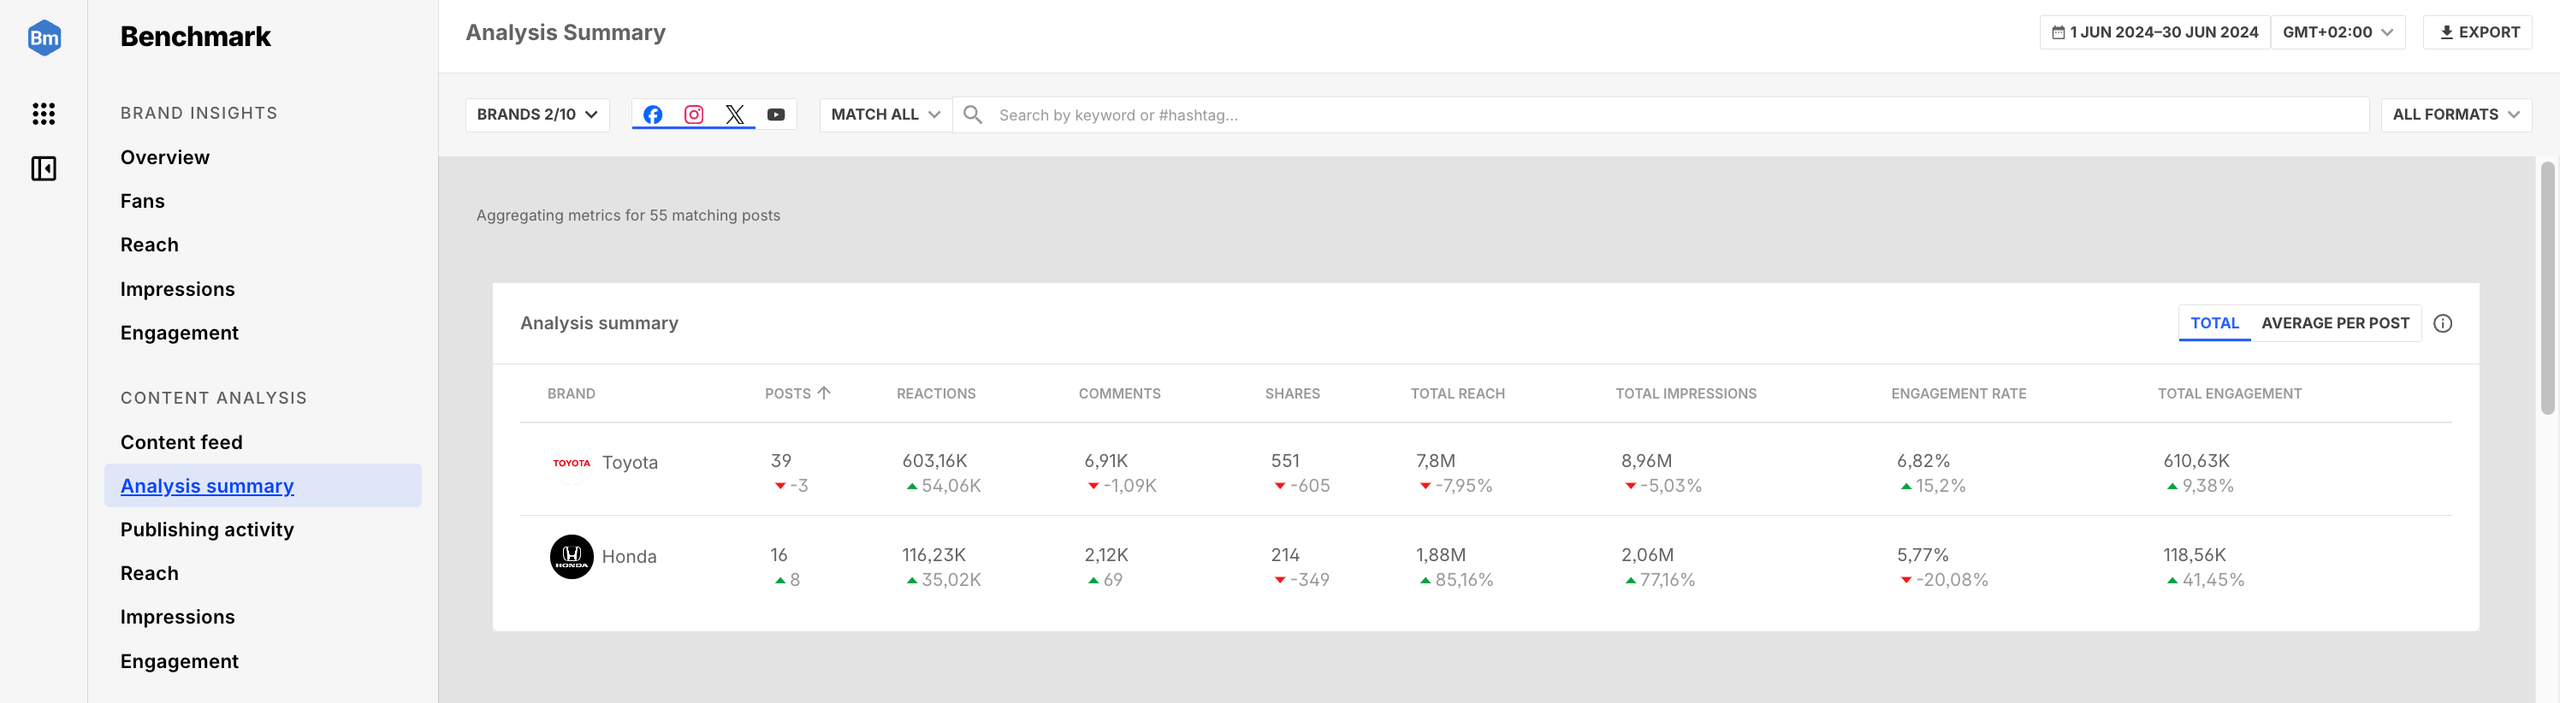Click the vertical scrollbar on the right
Screen dimensions: 2560x703
2547,288
